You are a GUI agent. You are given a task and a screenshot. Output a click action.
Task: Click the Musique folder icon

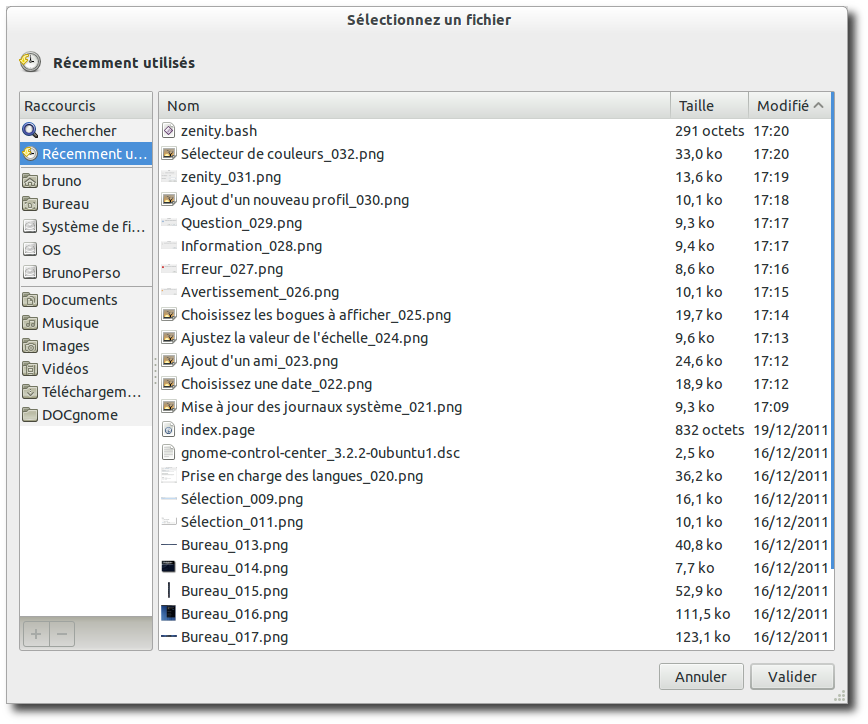(30, 323)
